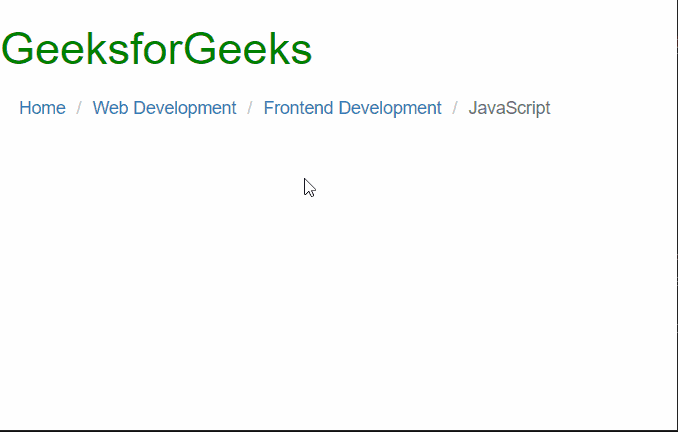Image resolution: width=678 pixels, height=432 pixels.
Task: Click the last breadcrumb item
Action: coord(509,108)
